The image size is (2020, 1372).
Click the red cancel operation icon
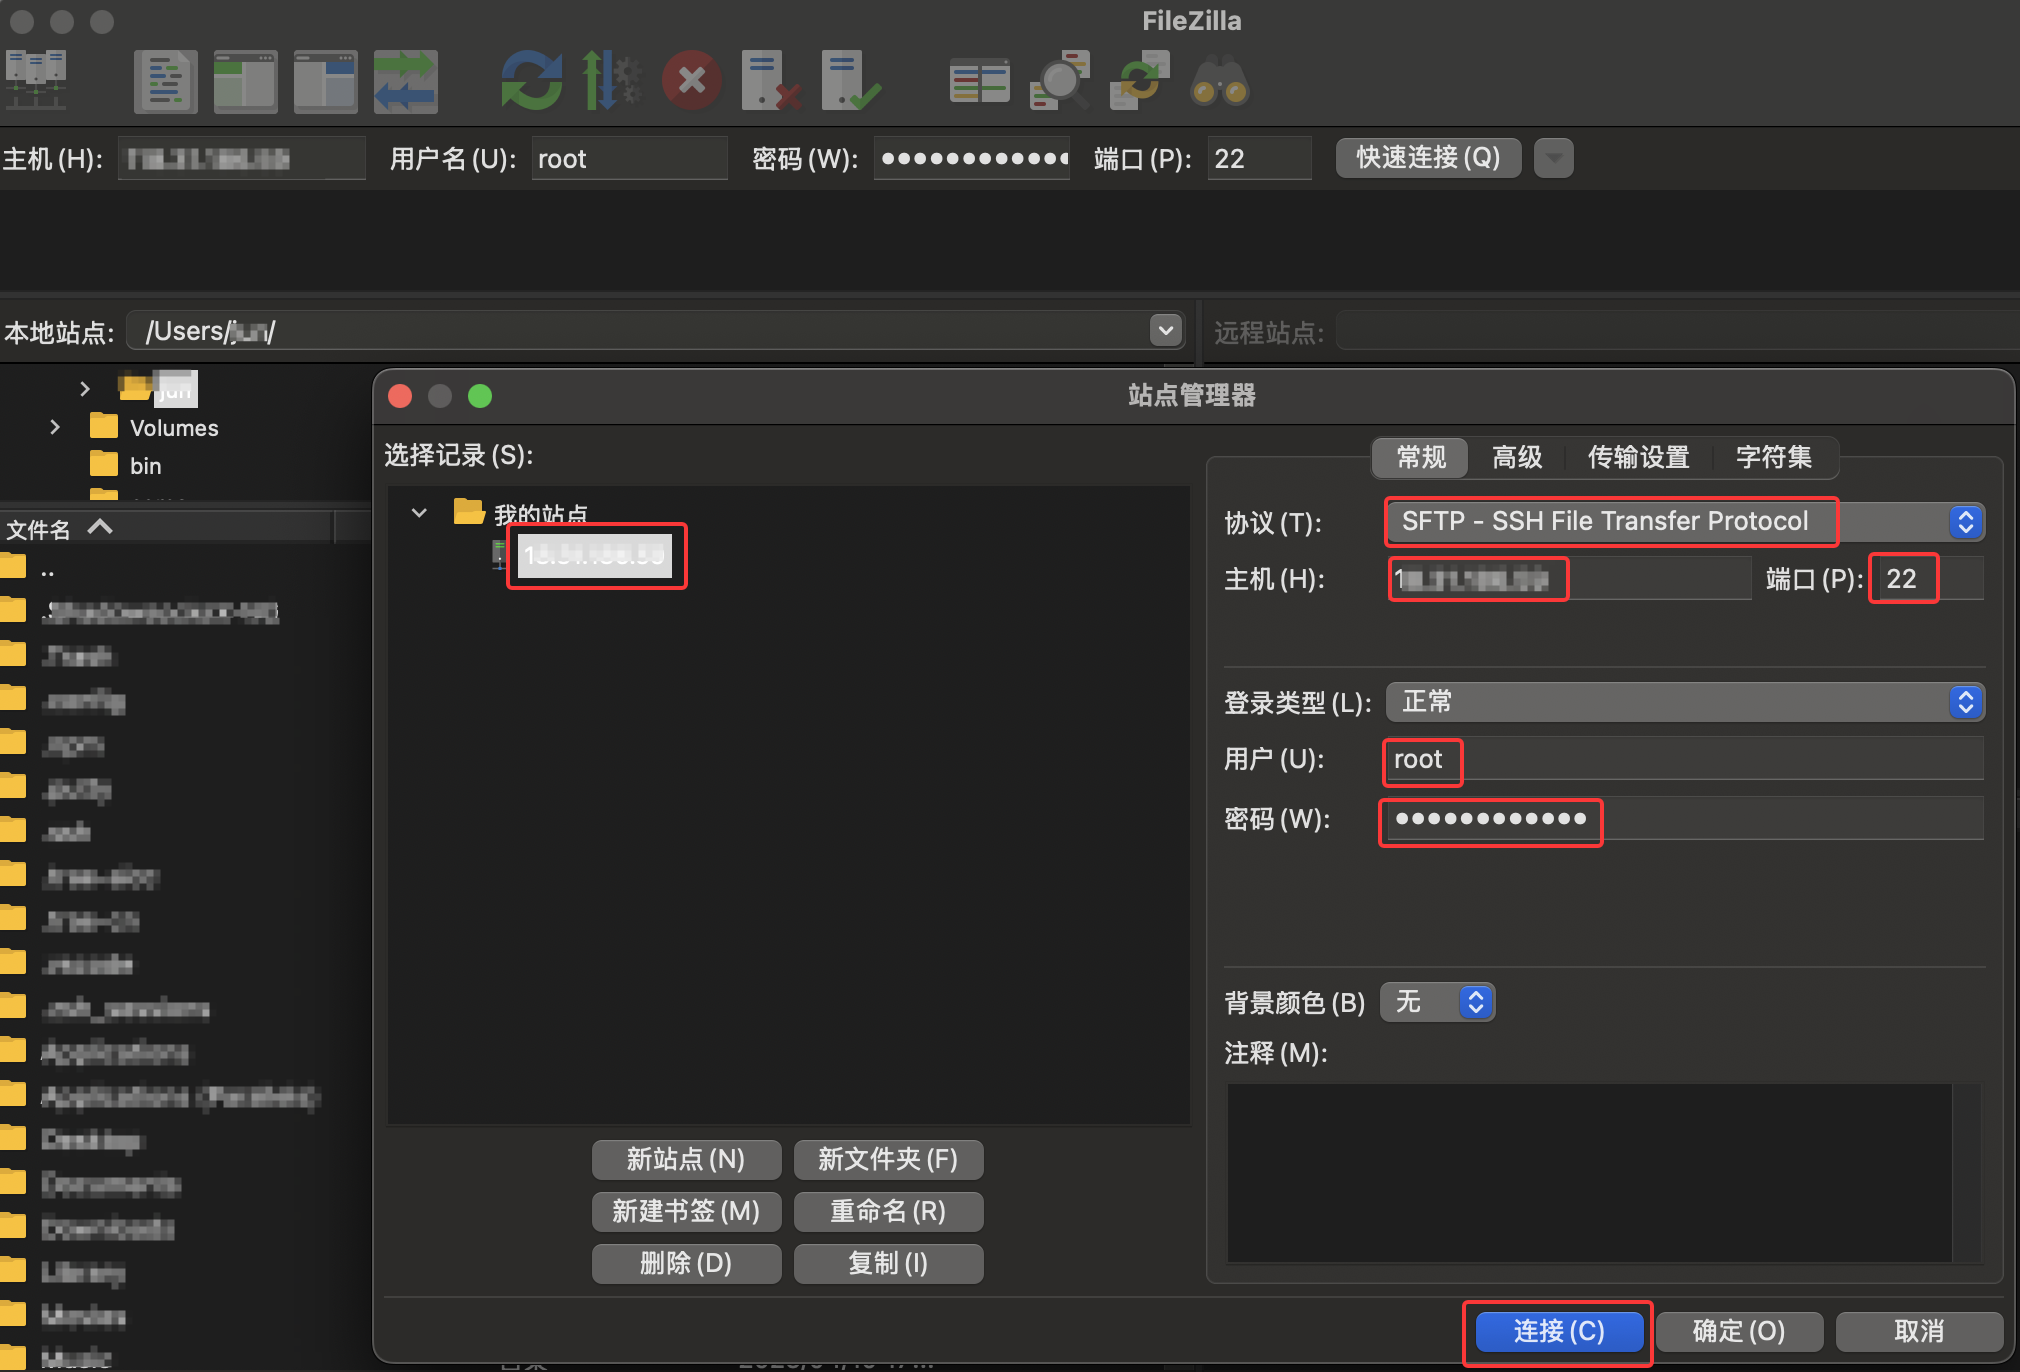[x=692, y=81]
